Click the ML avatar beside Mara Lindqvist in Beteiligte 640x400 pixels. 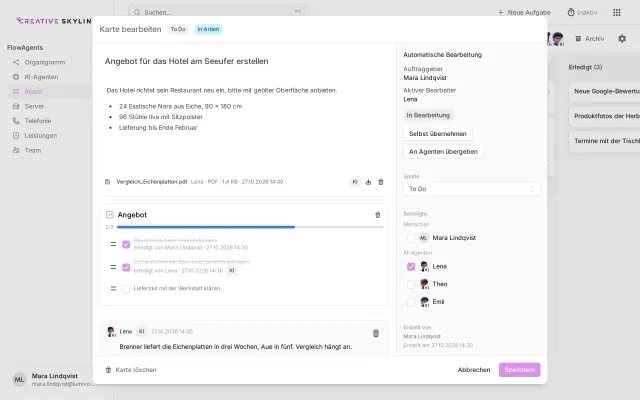tap(424, 238)
